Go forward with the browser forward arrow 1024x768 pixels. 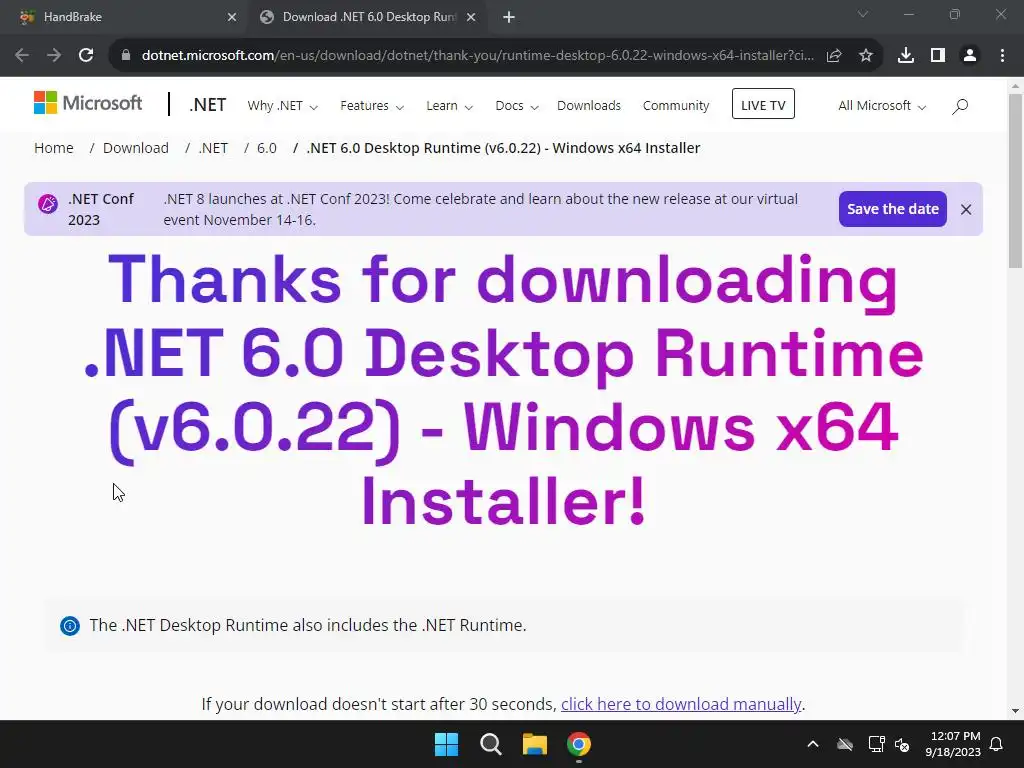click(54, 56)
